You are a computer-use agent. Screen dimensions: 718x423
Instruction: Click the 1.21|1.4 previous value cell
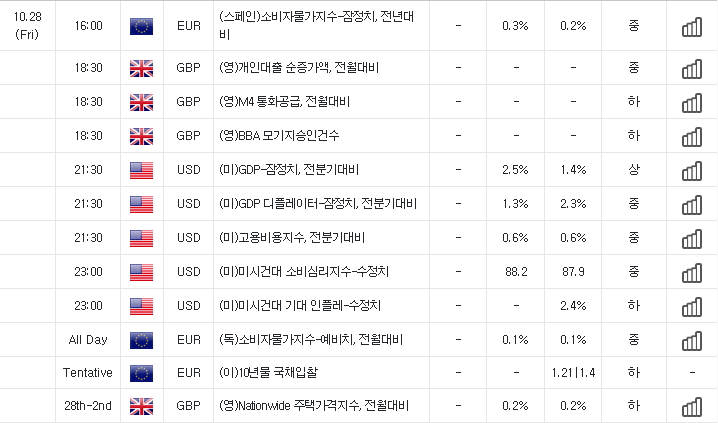pos(573,373)
